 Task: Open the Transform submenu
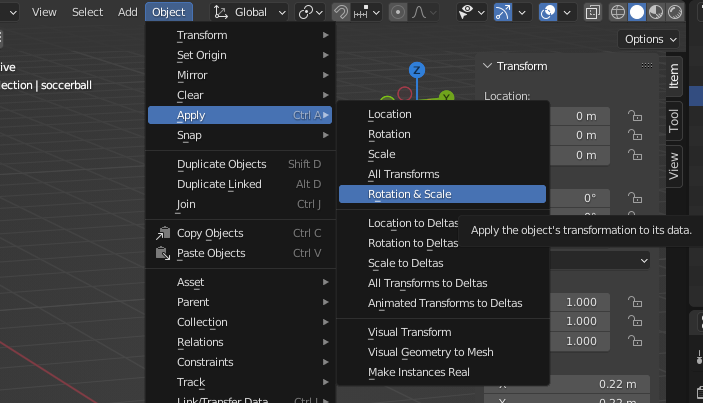(240, 35)
